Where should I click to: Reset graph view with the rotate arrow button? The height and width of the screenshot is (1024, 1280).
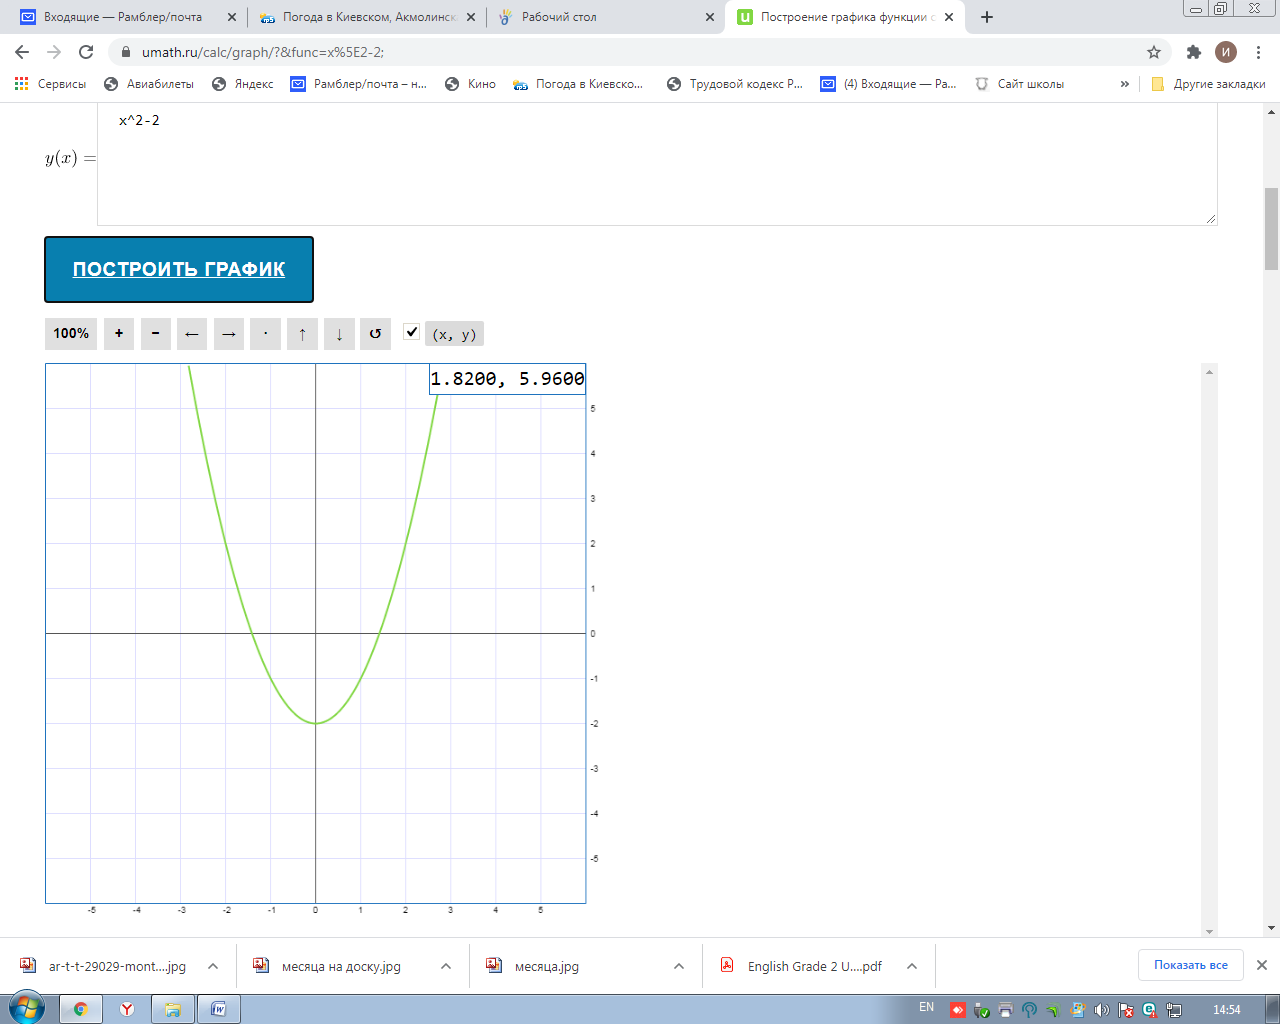(x=375, y=334)
